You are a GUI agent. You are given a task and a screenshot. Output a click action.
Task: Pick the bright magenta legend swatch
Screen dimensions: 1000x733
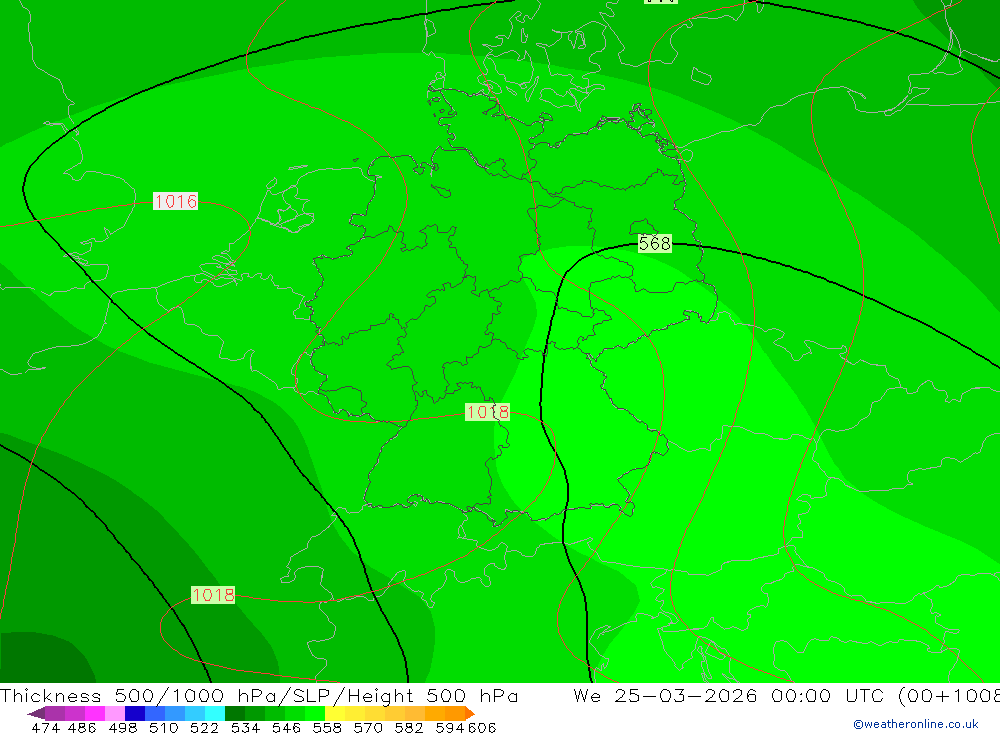tap(95, 713)
